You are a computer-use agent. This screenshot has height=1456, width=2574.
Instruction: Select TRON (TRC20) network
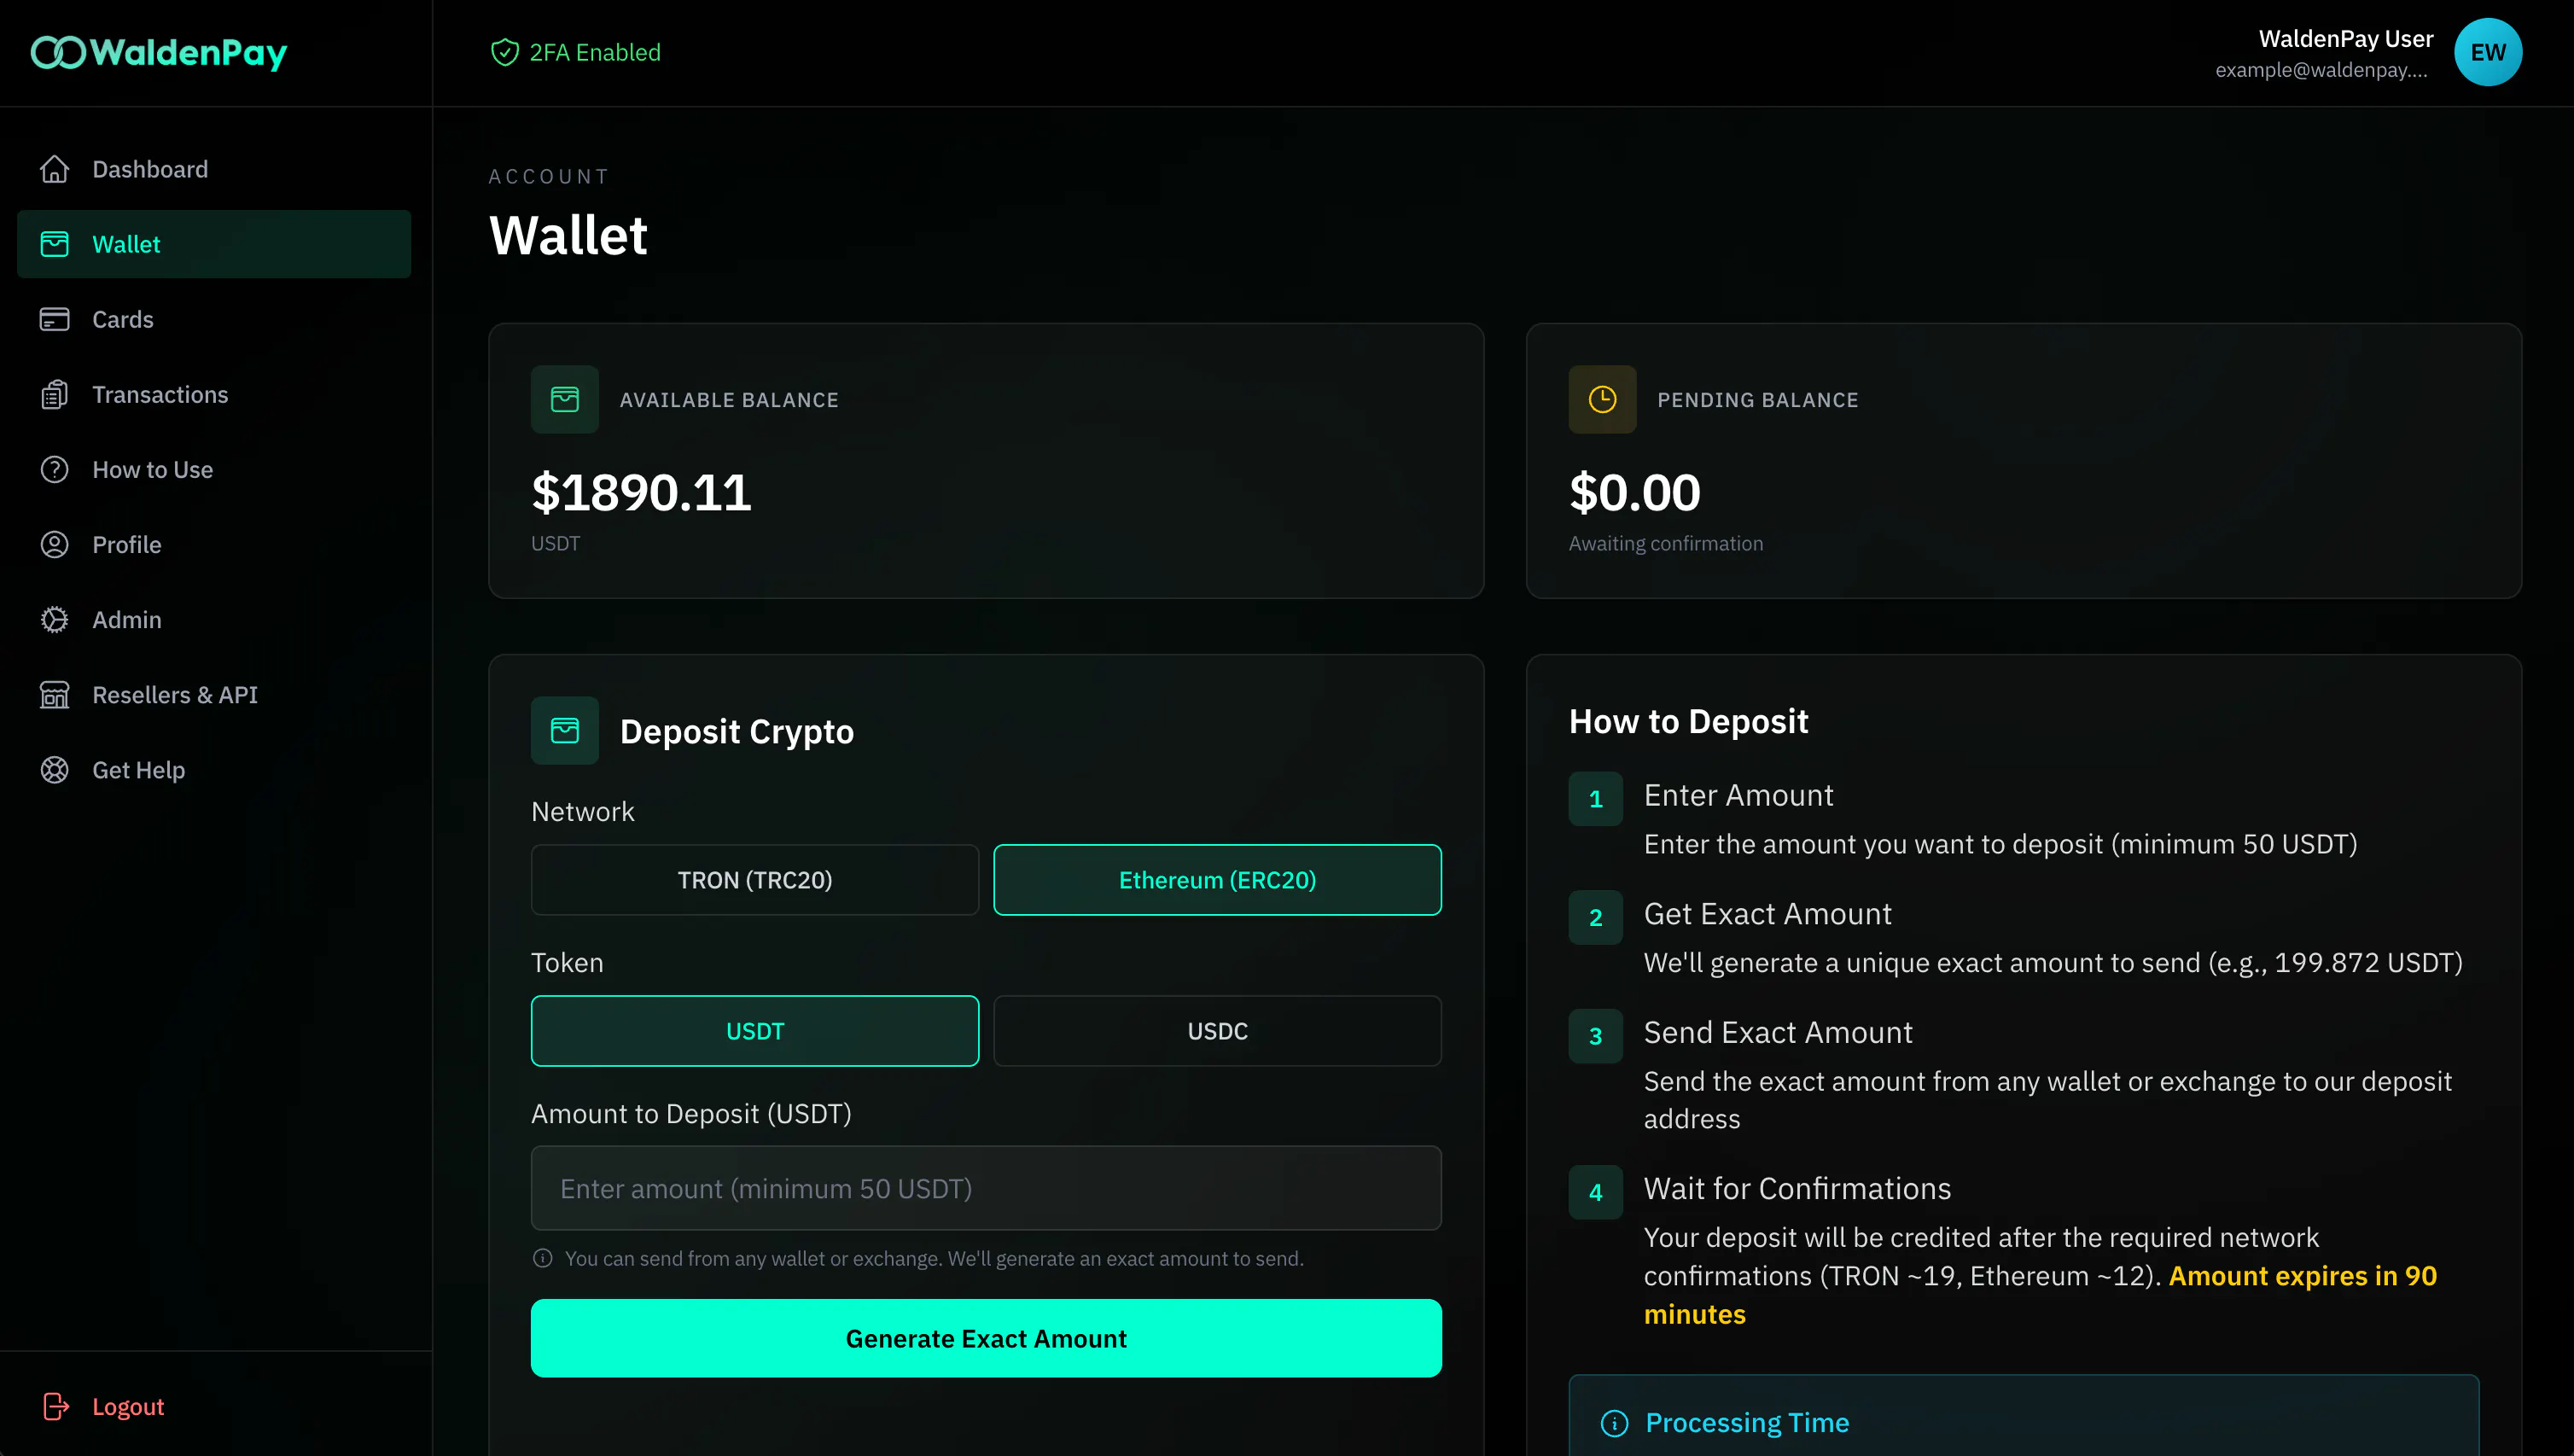755,879
